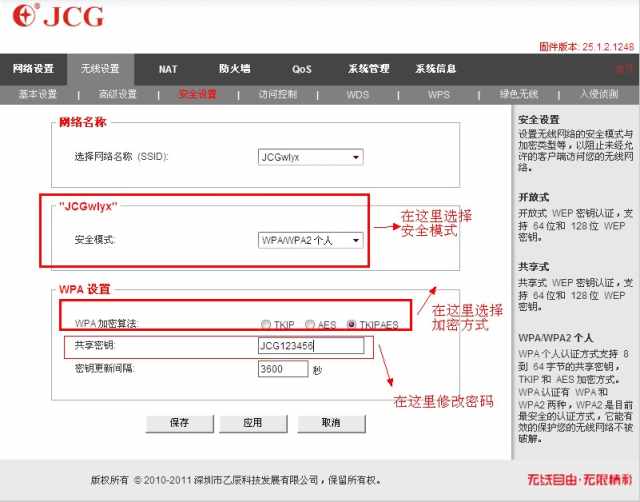Image resolution: width=640 pixels, height=502 pixels.
Task: Click the 密钥更新间隔 field showing 3600
Action: click(x=283, y=369)
